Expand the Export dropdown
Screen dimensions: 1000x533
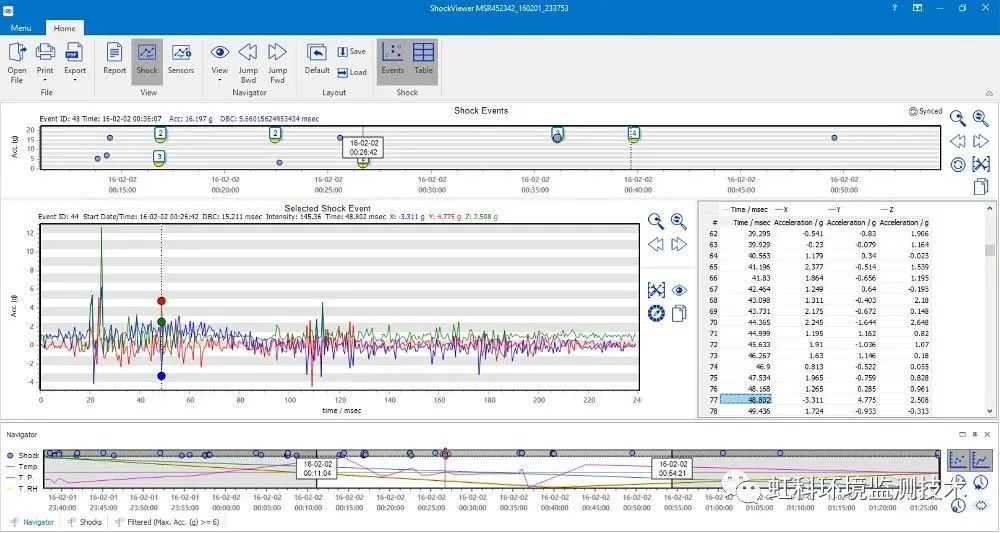coord(75,80)
